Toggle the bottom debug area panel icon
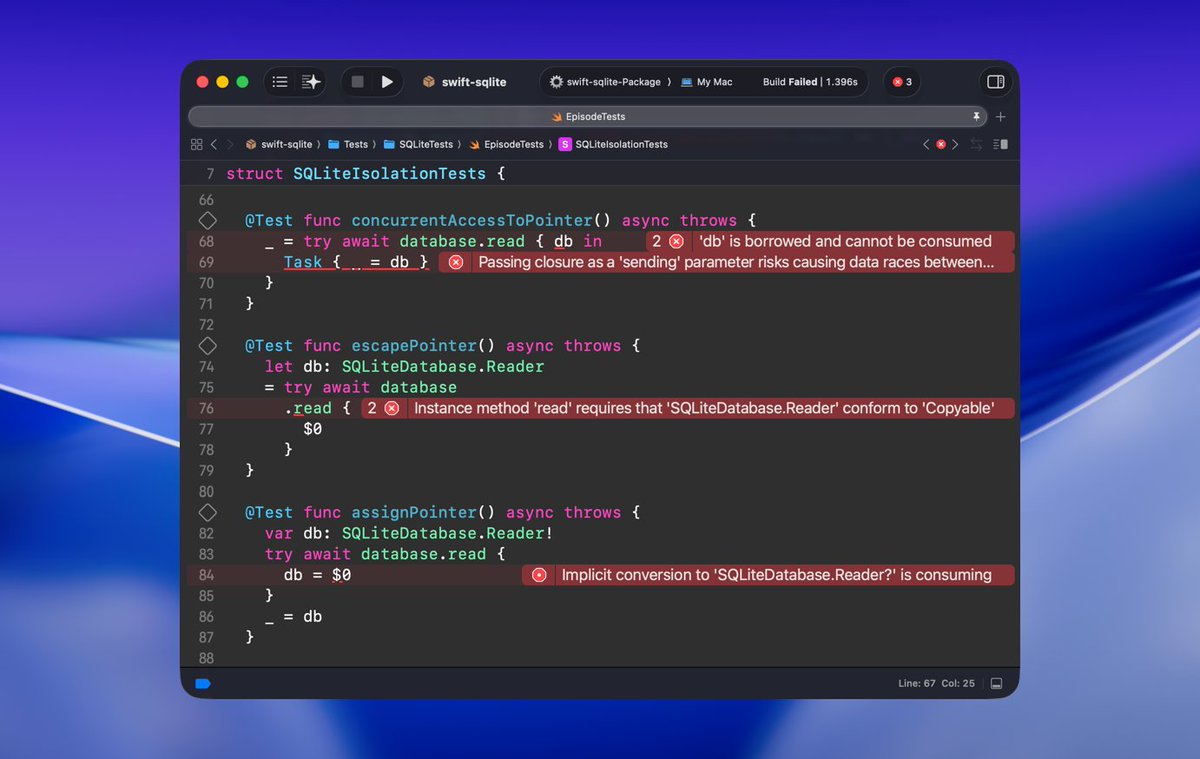 tap(996, 684)
